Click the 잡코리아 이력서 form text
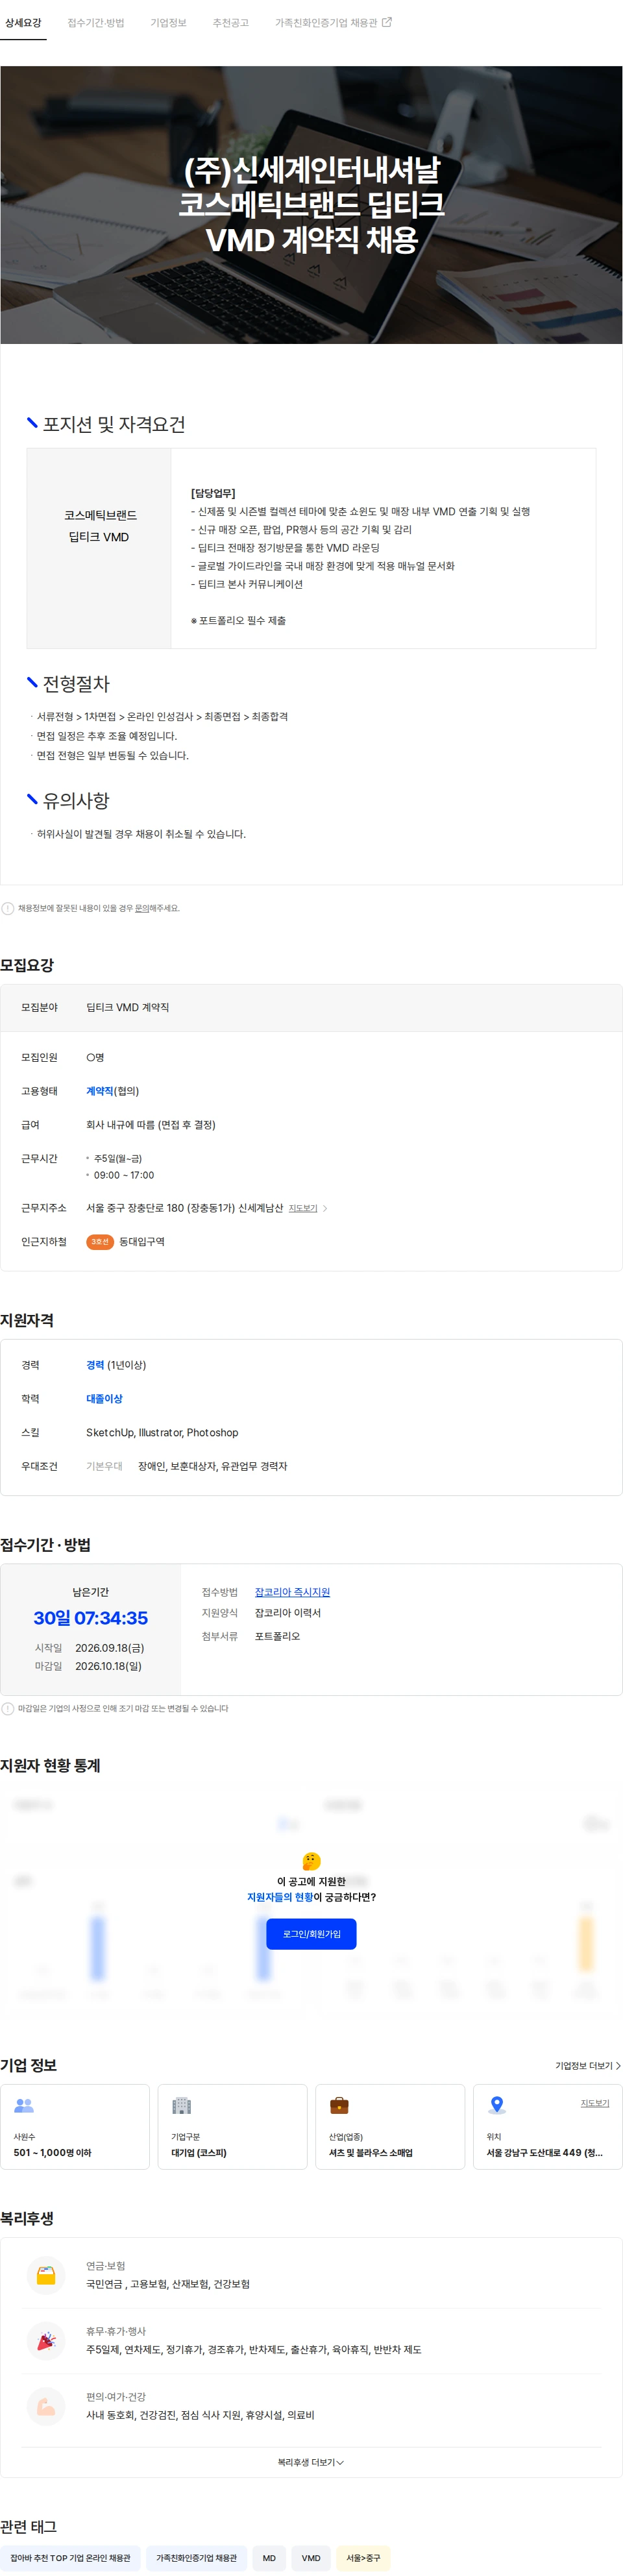The image size is (623, 2576). 288,1613
